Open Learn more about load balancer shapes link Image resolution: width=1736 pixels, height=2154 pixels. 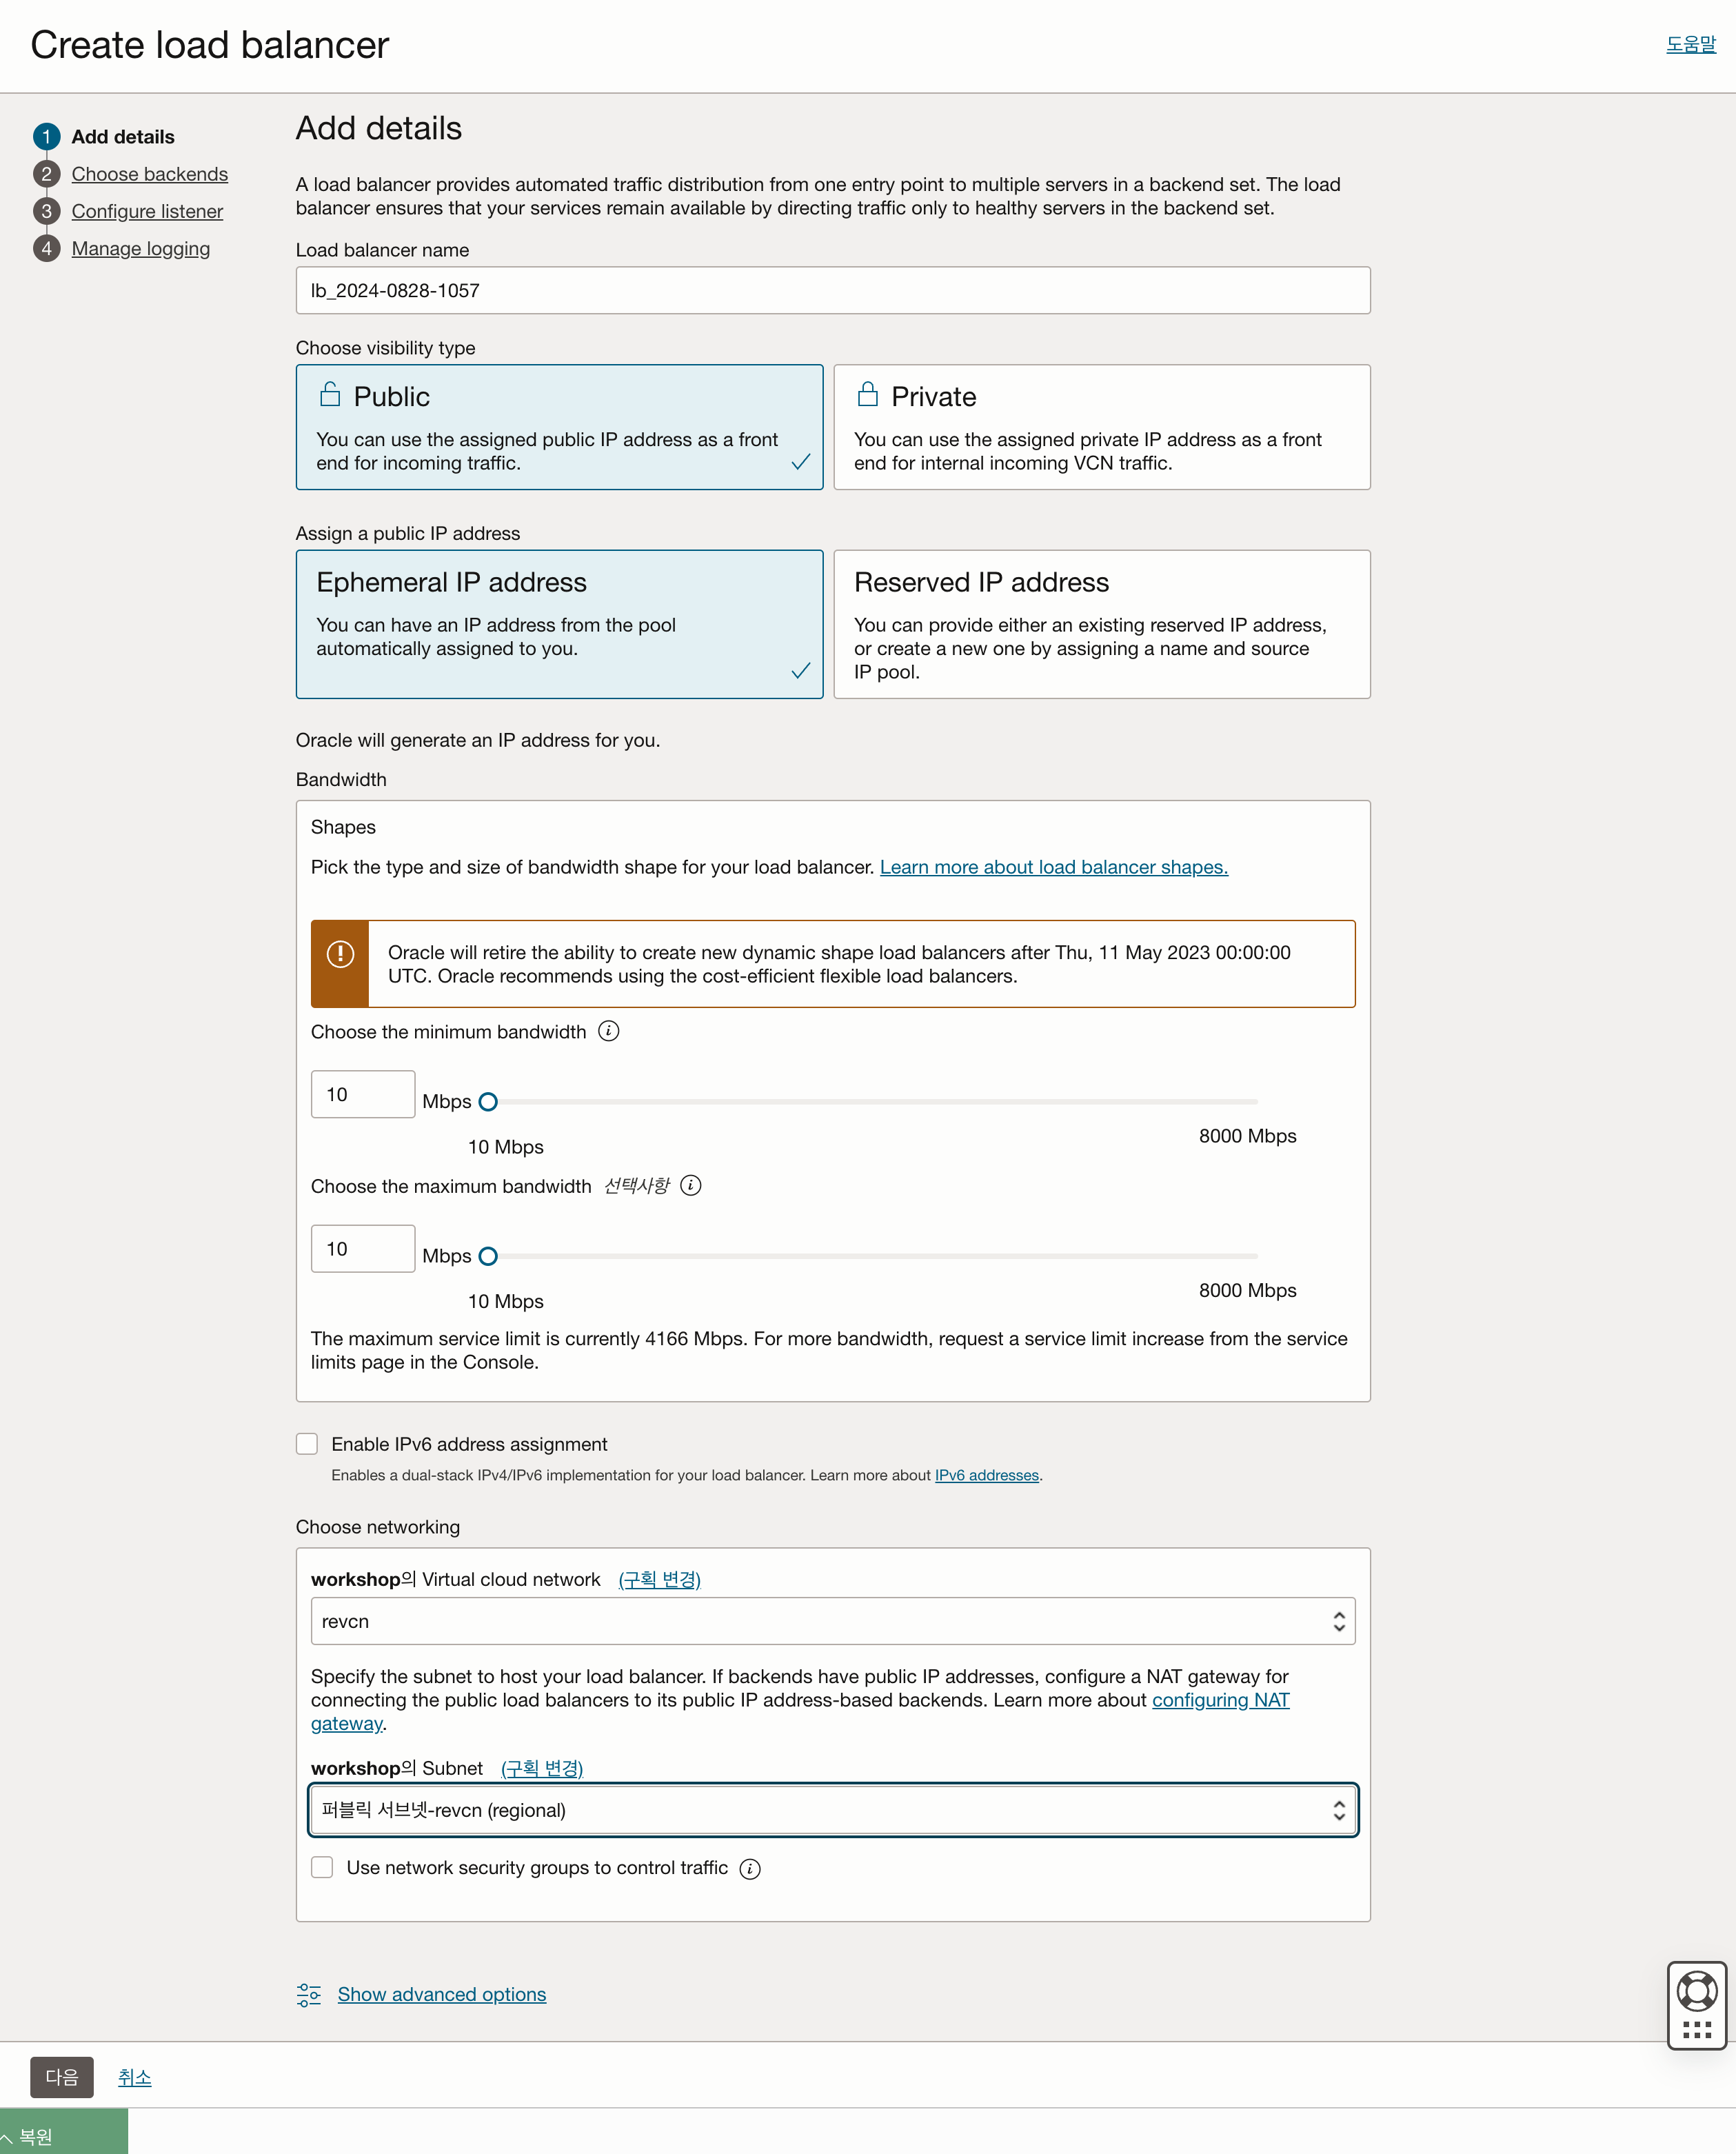point(1053,867)
